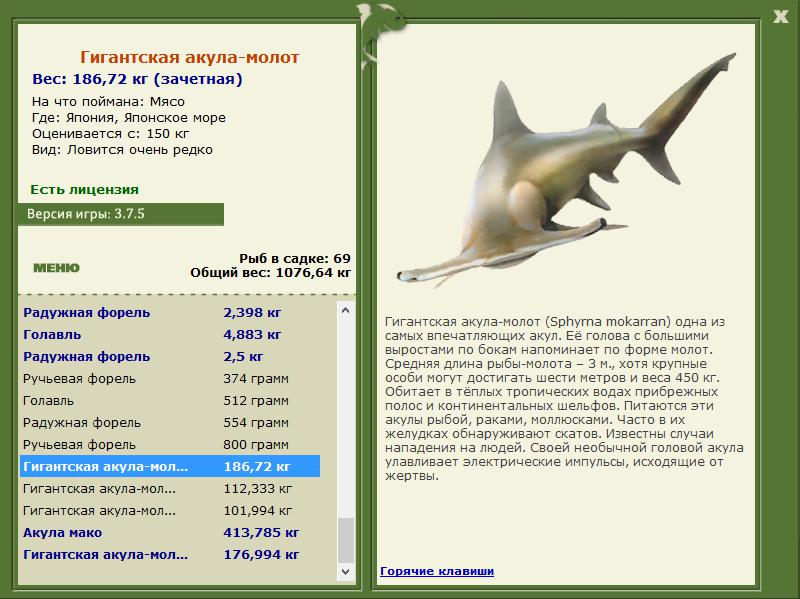Select Гигантская акула-молот 176,994 кг row
Image resolution: width=800 pixels, height=599 pixels.
click(x=170, y=554)
